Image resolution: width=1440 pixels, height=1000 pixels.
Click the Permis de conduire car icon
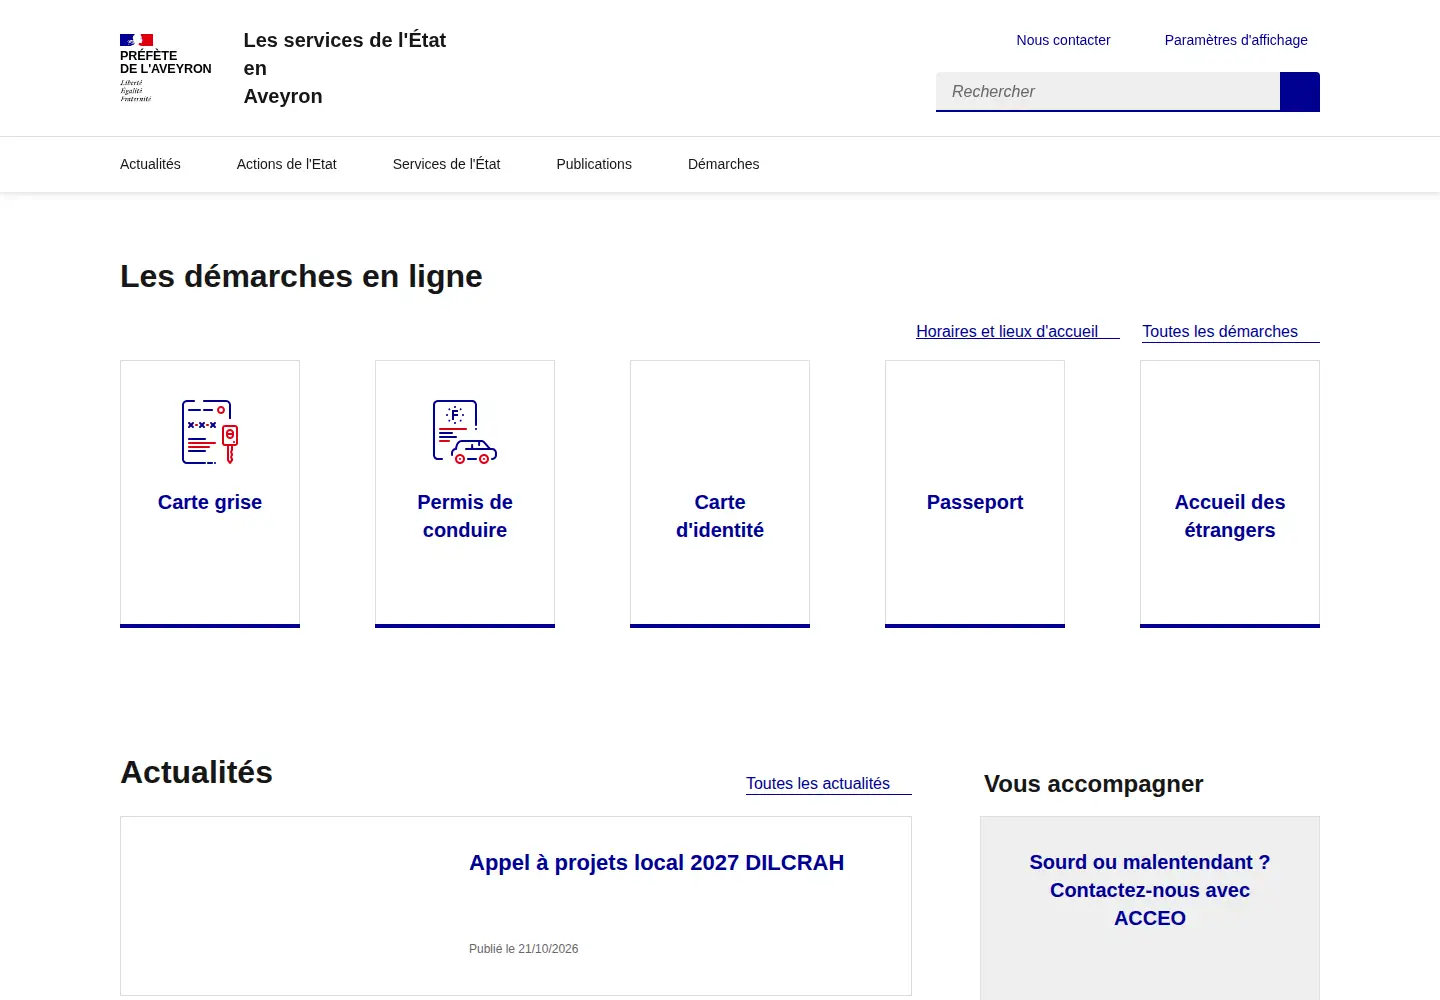[x=465, y=432]
